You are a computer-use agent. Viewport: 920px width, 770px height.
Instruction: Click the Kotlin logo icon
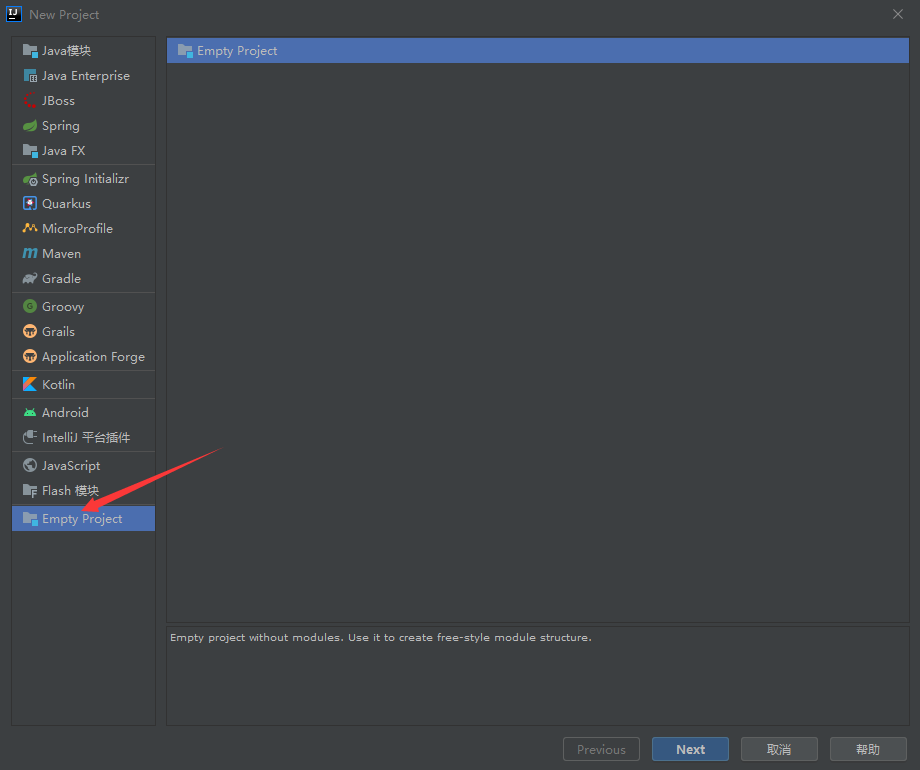30,384
